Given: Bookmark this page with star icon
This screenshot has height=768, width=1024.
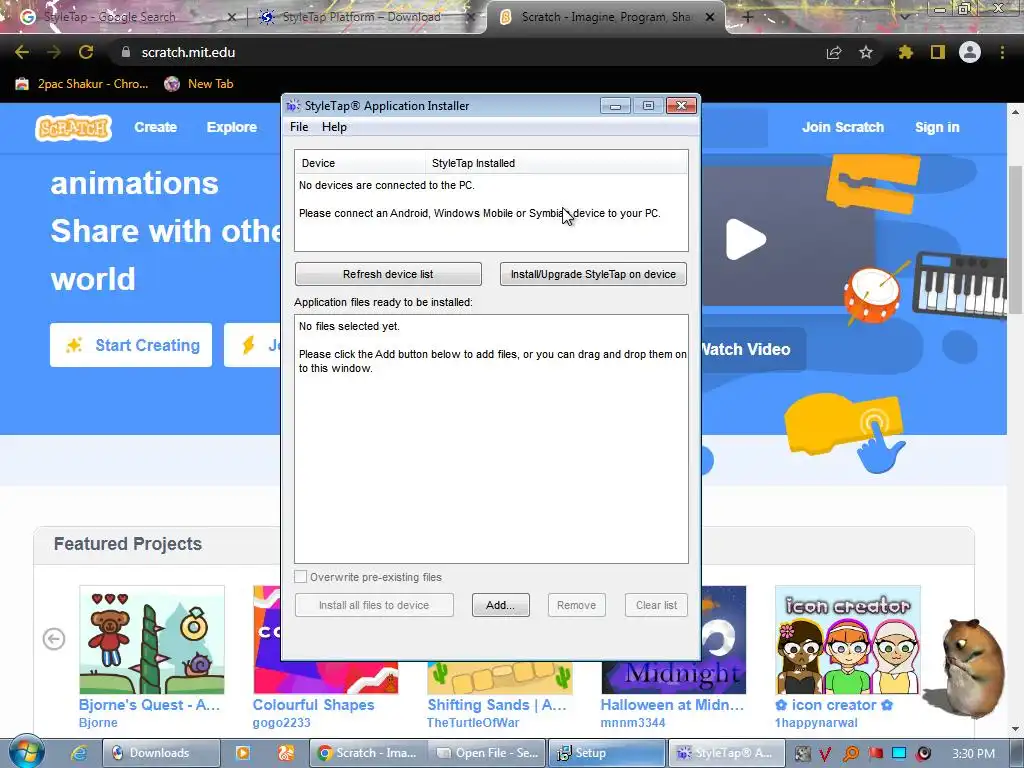Looking at the screenshot, I should pos(866,52).
